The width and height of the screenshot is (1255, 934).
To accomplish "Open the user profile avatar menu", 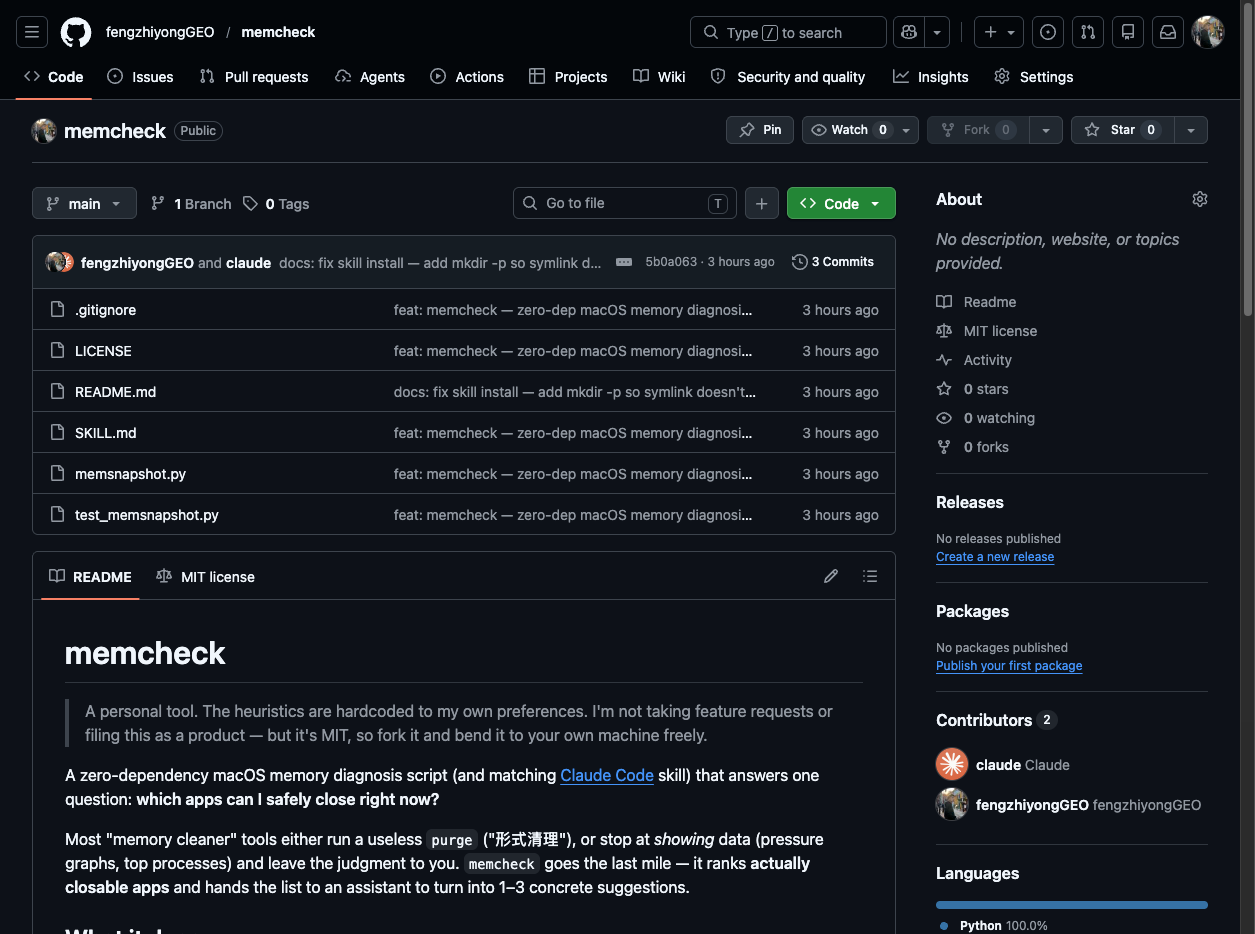I will pyautogui.click(x=1208, y=32).
